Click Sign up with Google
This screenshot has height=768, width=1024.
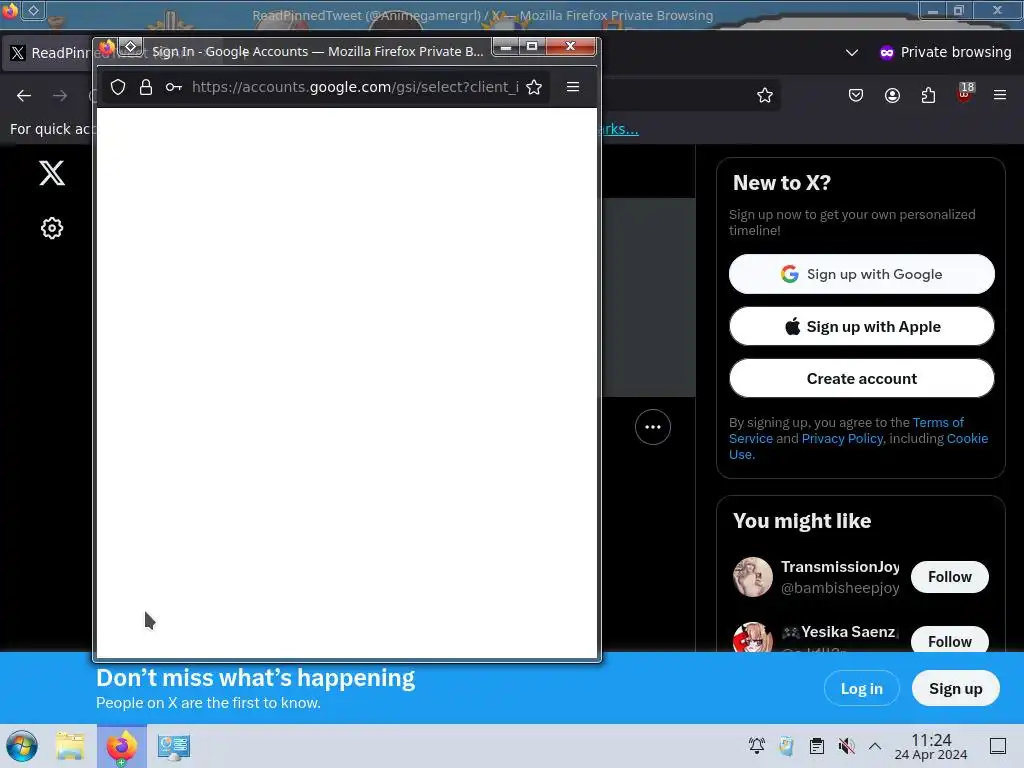(861, 274)
